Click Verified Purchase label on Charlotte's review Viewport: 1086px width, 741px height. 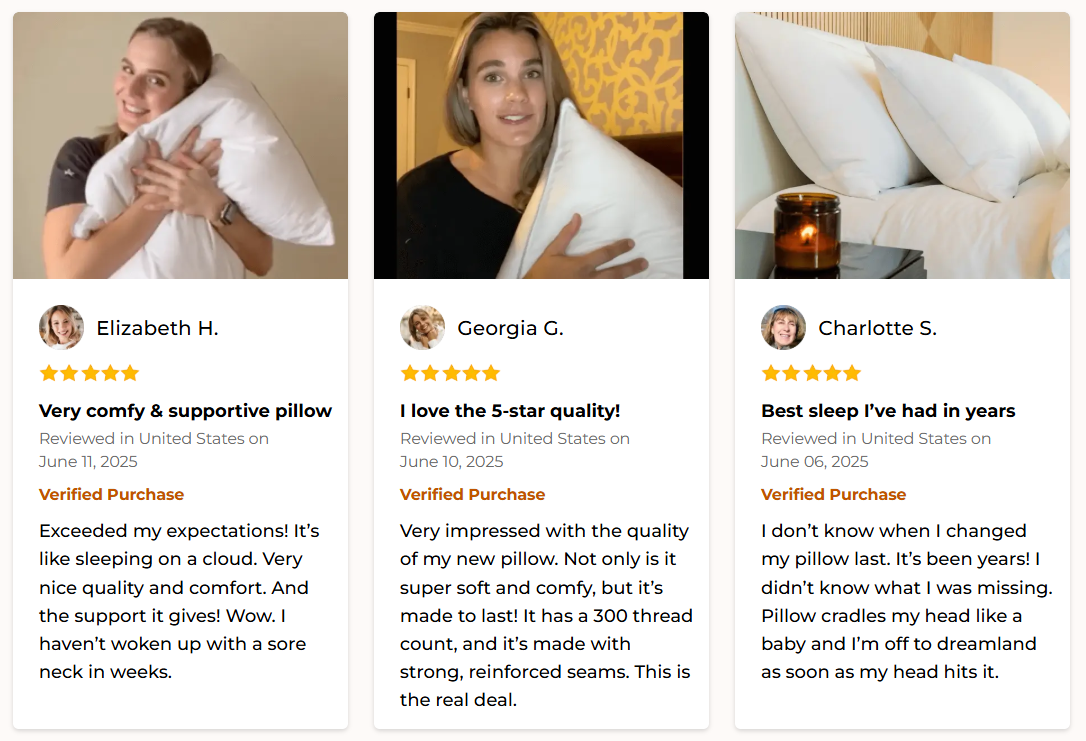tap(833, 494)
